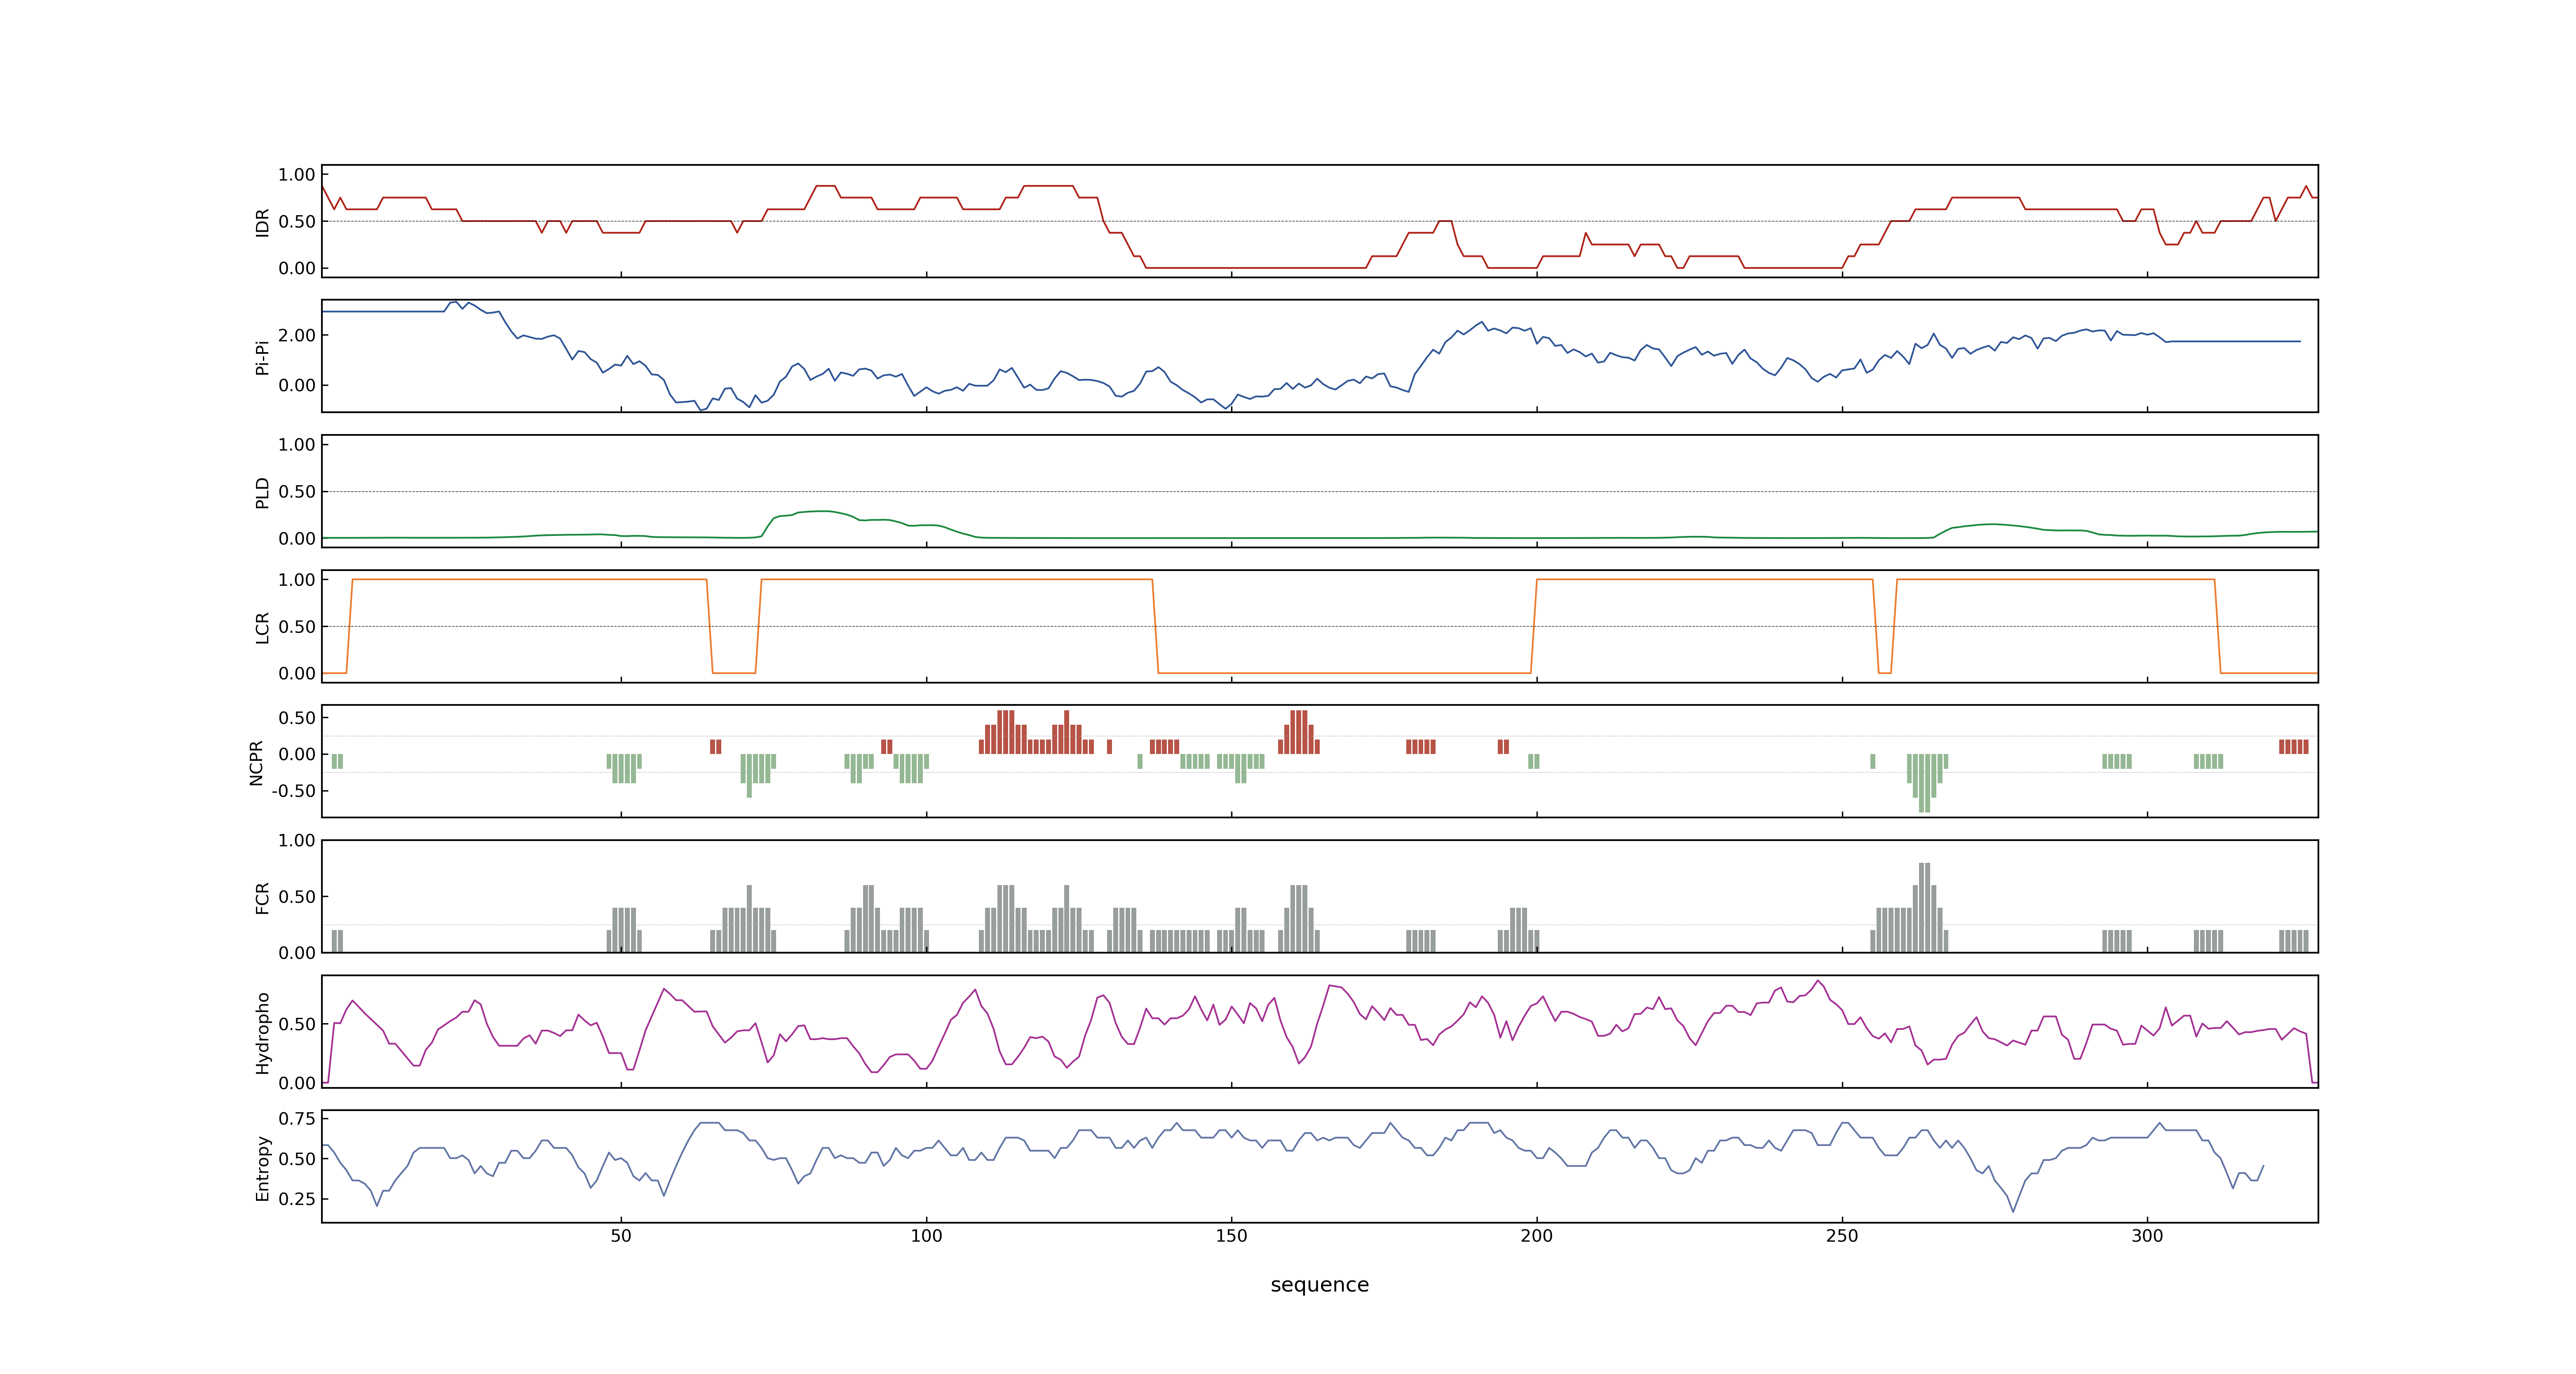Click the 0.00 tick of the Pi-Pi panel
This screenshot has width=2576, height=1374.
pyautogui.click(x=297, y=385)
